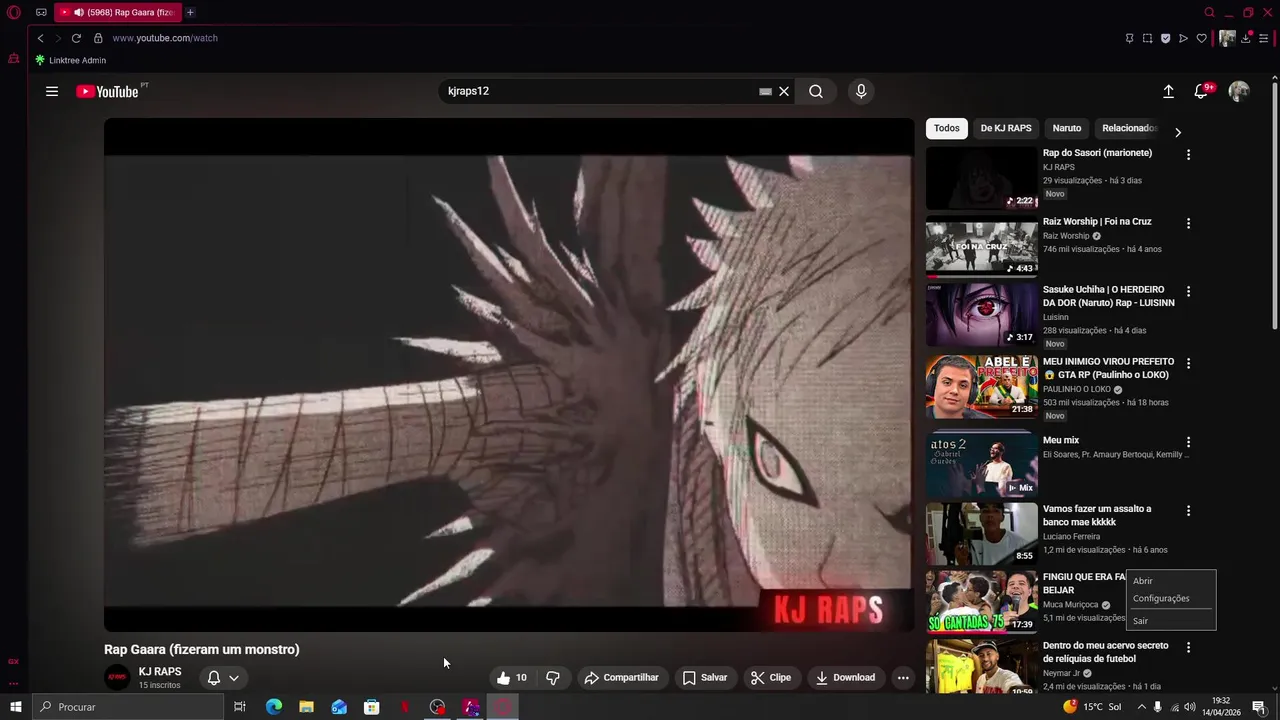Viewport: 1280px width, 720px height.
Task: Open the Linktree Admin bookmark
Action: coord(70,60)
